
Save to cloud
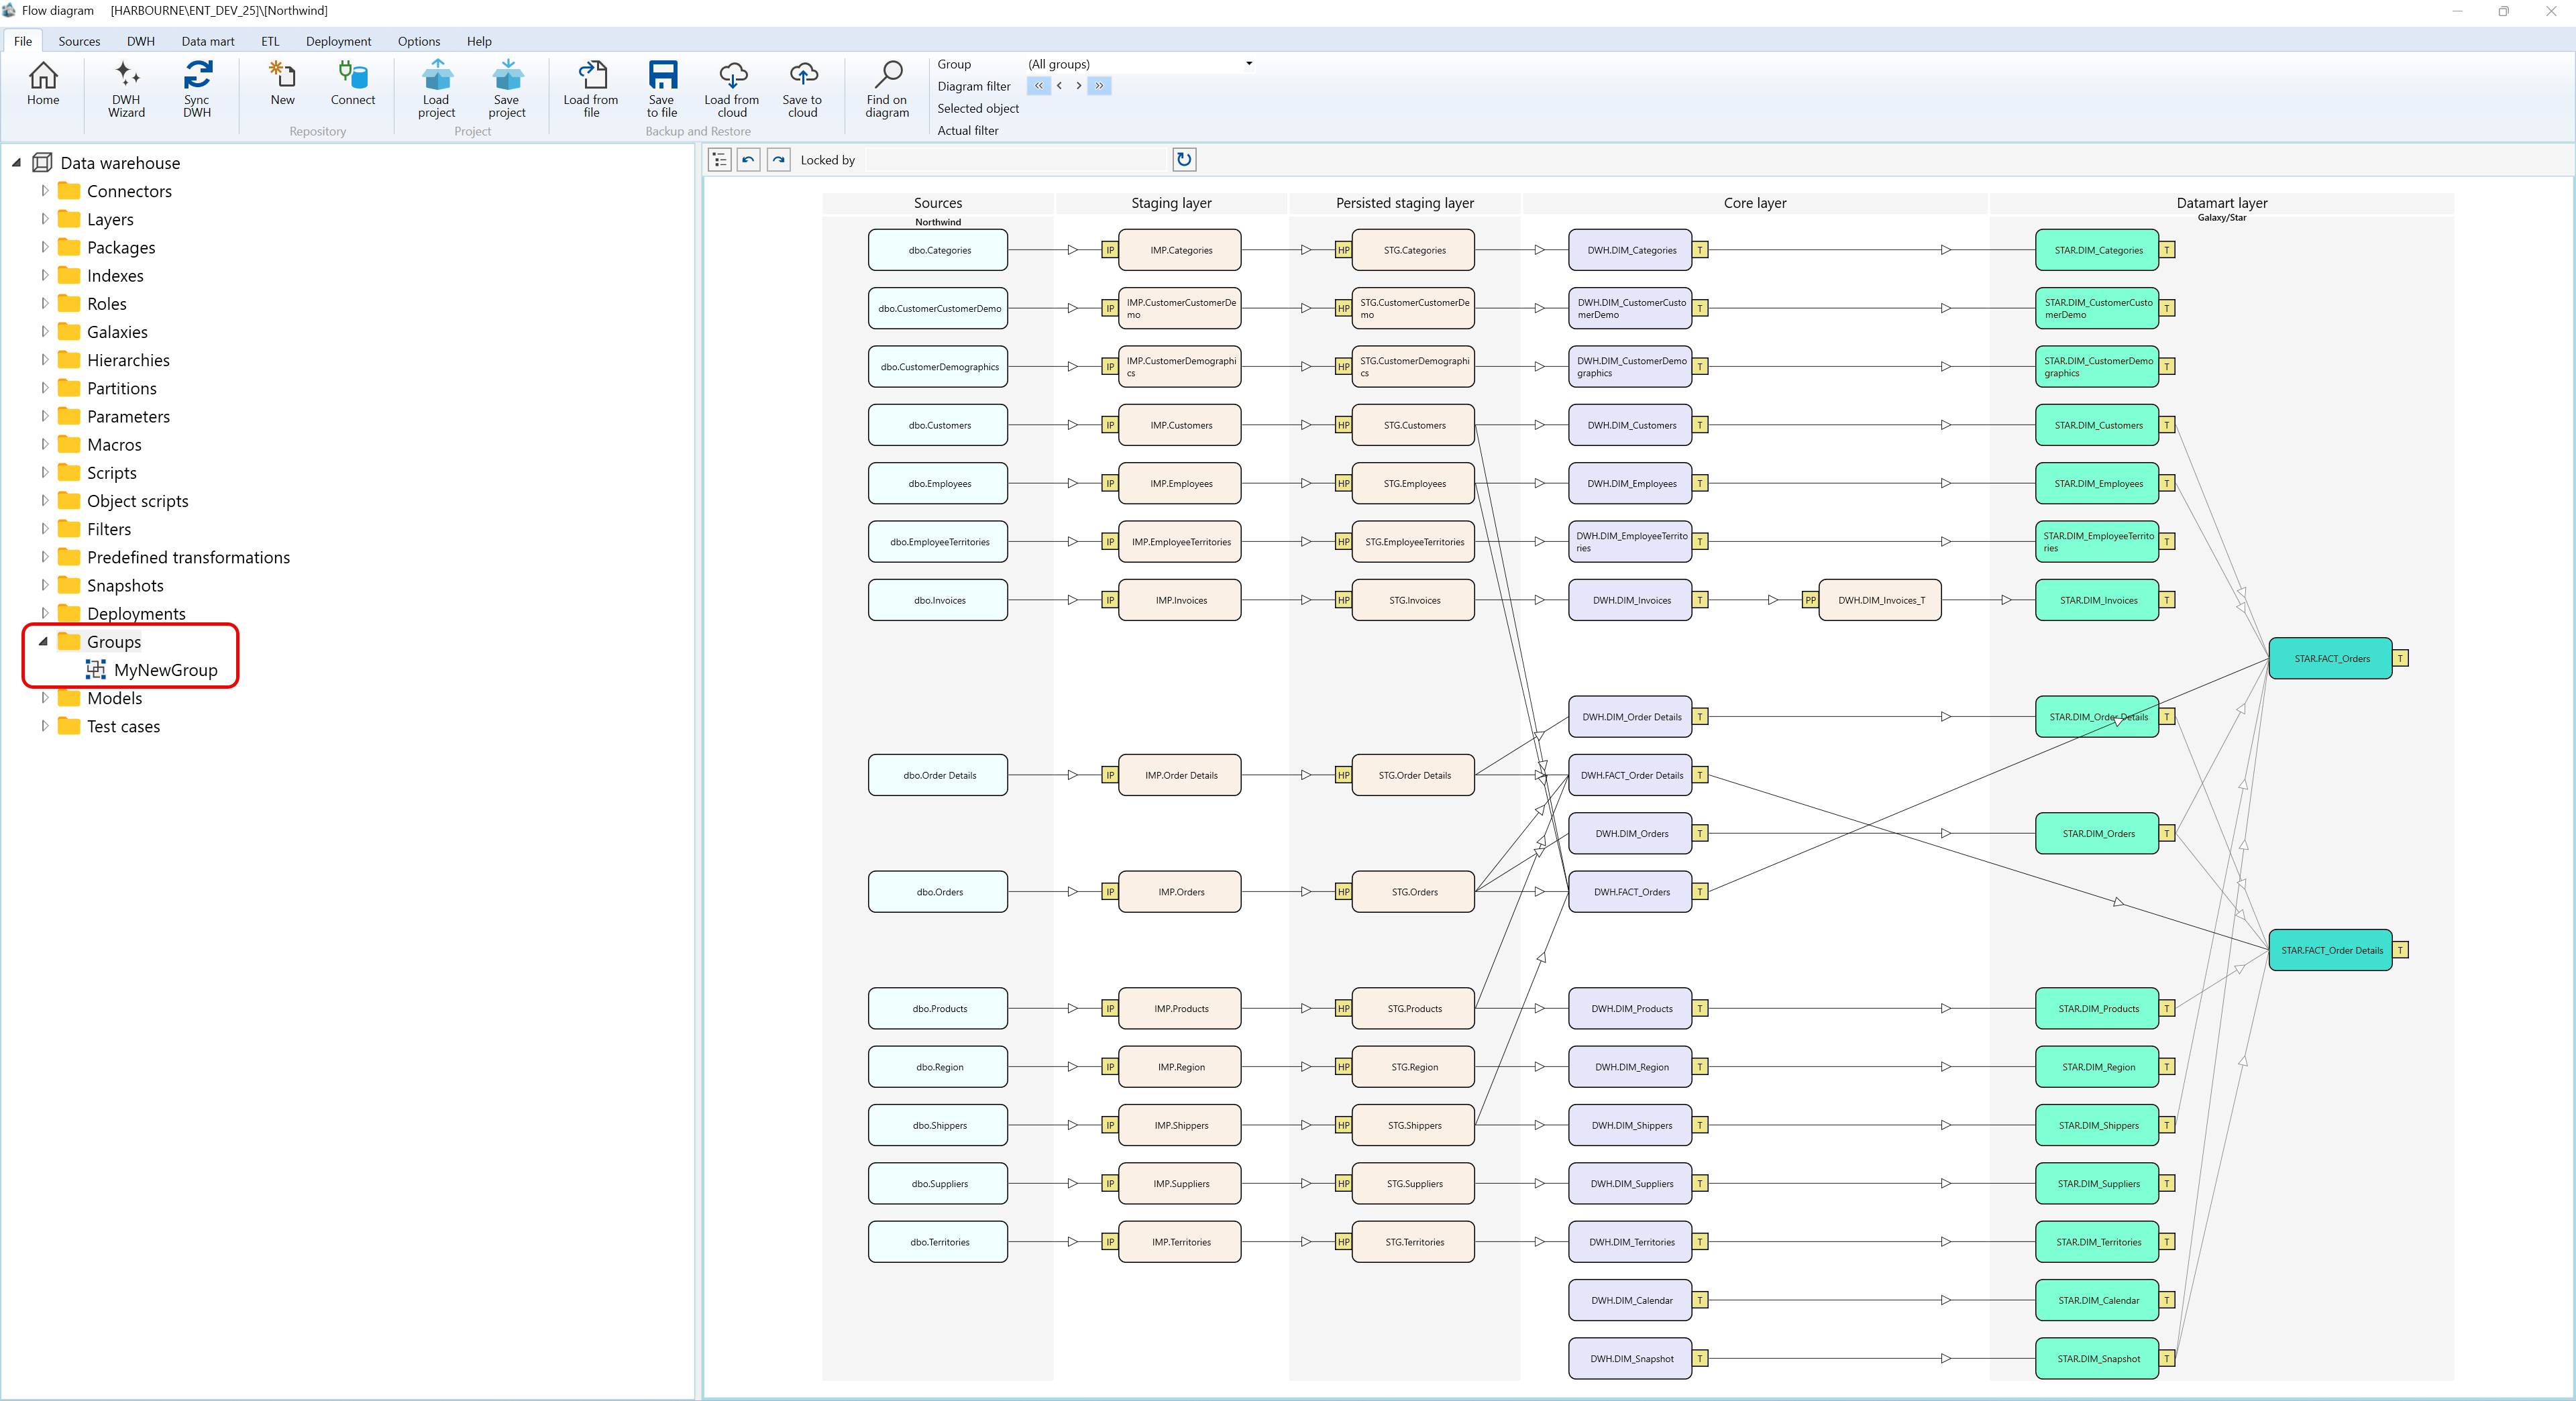[x=802, y=90]
